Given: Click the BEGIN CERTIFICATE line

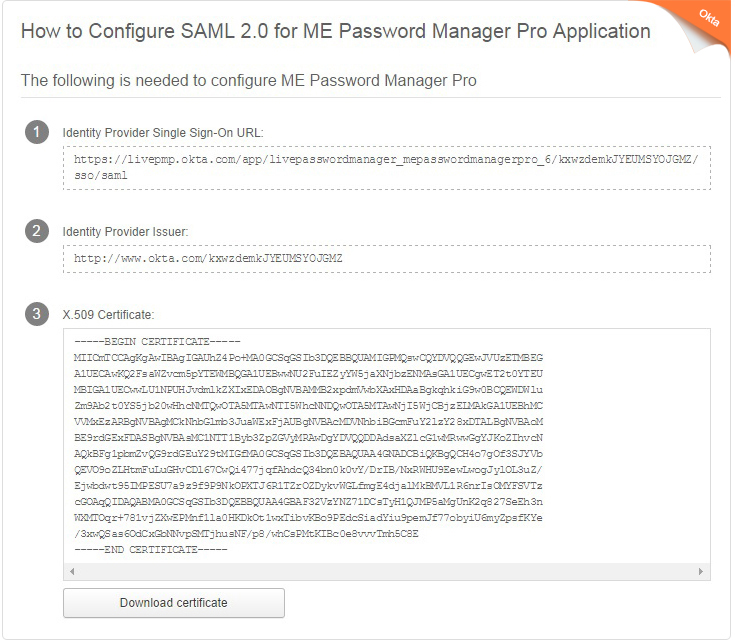Looking at the screenshot, I should (x=157, y=341).
